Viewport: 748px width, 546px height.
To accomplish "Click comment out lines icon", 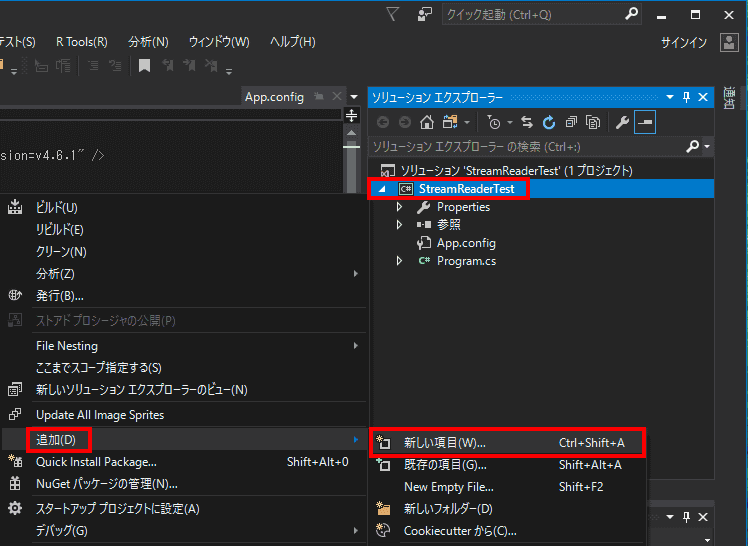I will click(93, 65).
